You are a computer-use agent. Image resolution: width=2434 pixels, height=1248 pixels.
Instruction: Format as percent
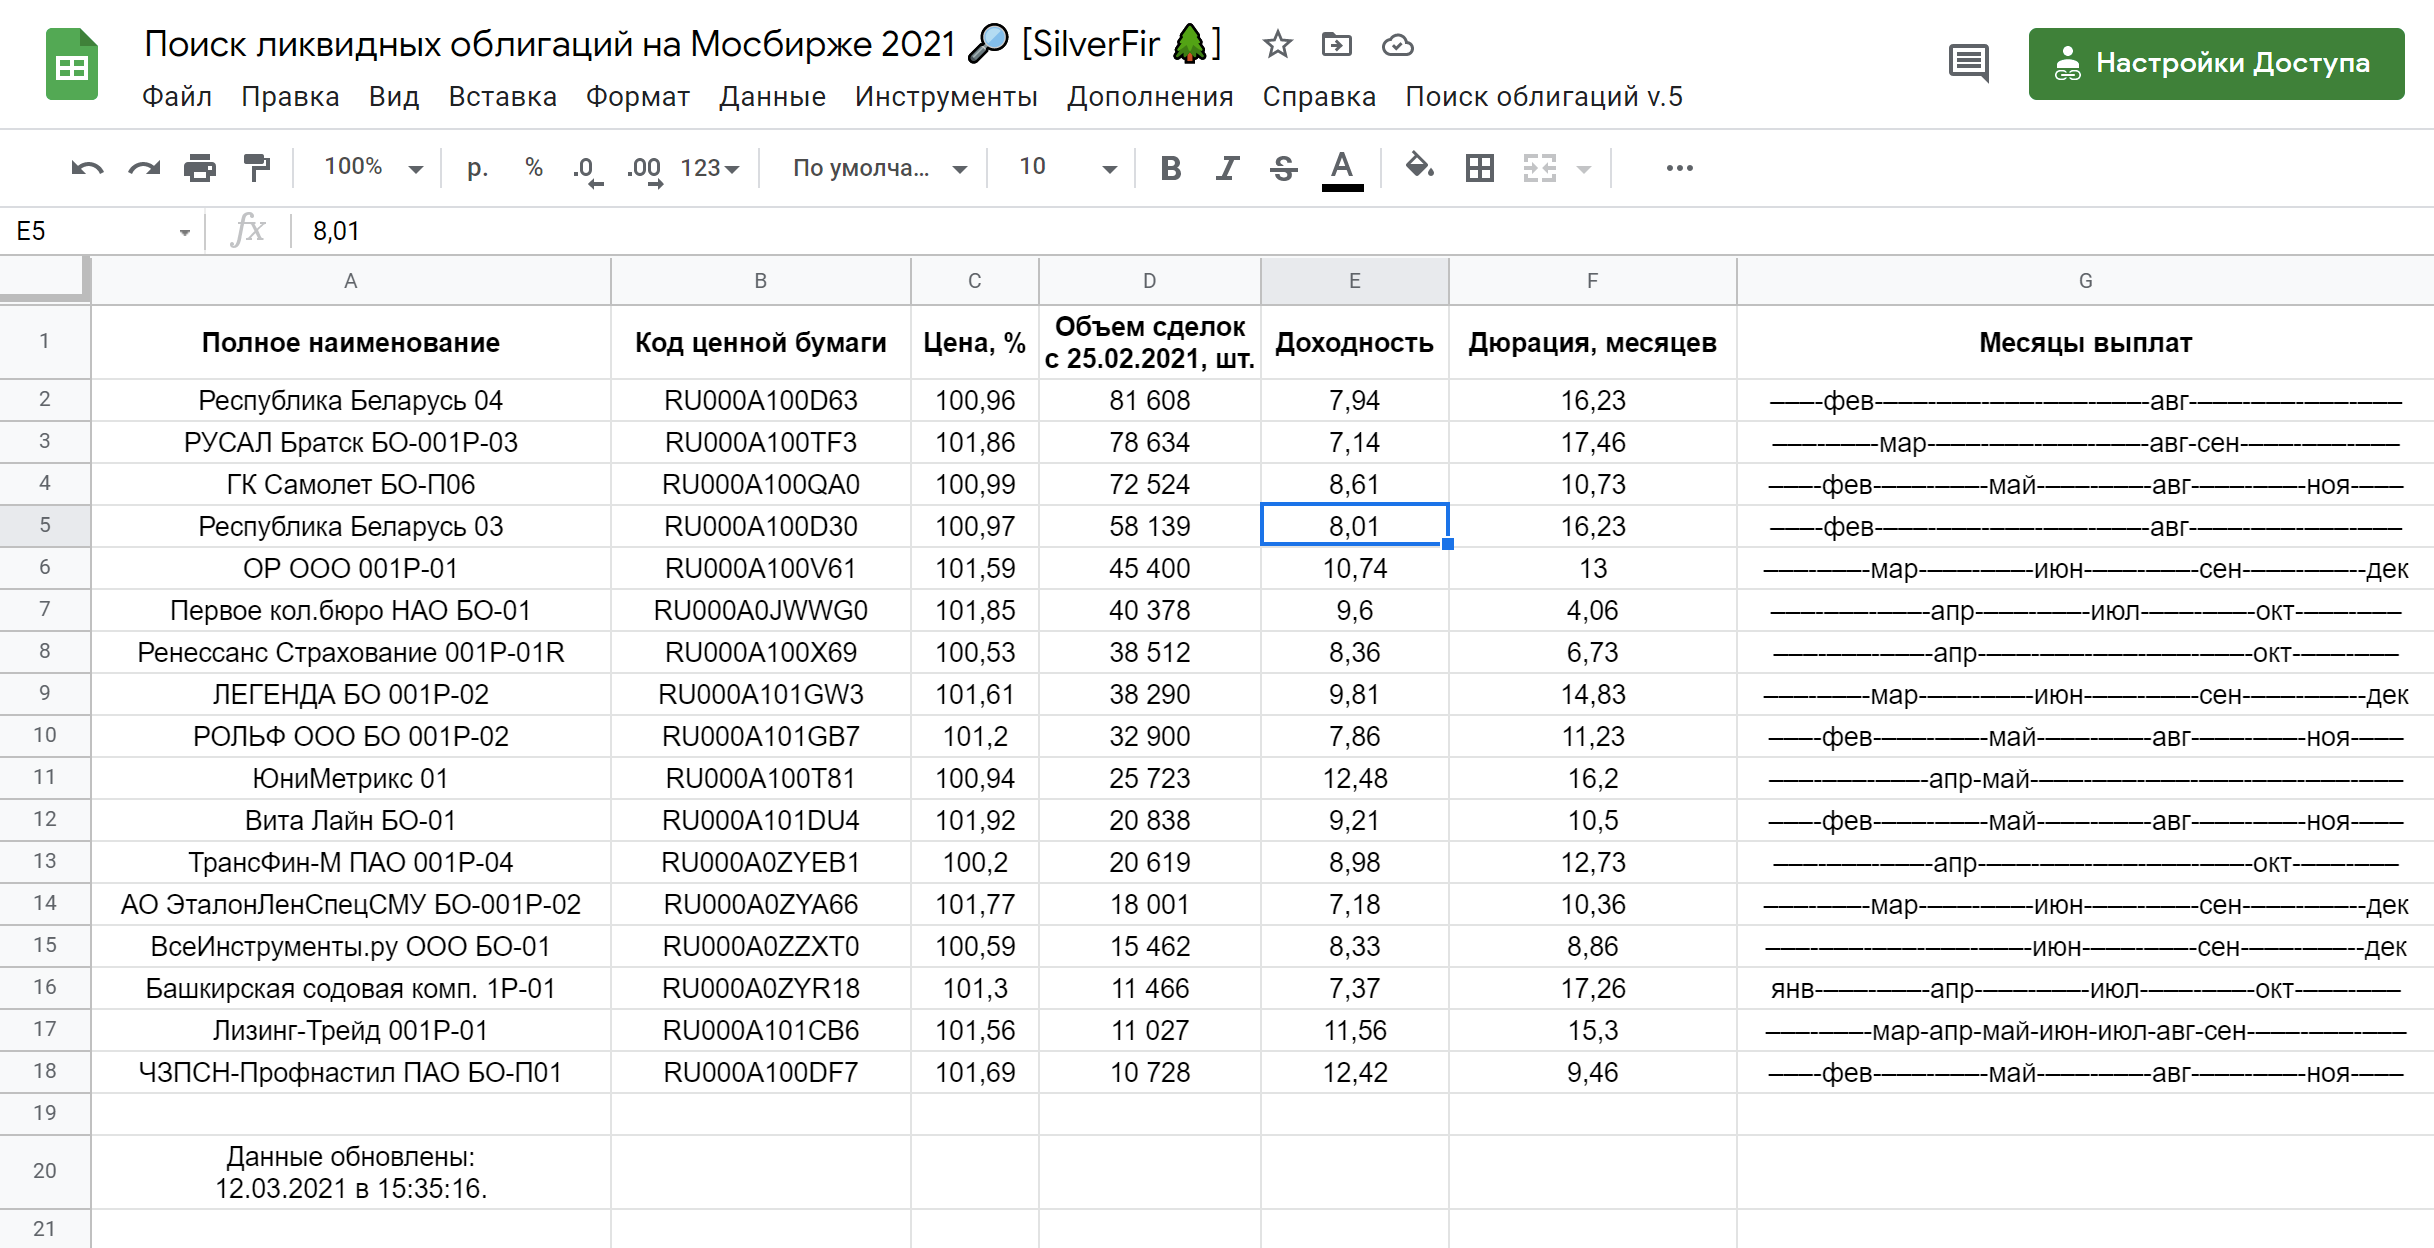tap(534, 168)
